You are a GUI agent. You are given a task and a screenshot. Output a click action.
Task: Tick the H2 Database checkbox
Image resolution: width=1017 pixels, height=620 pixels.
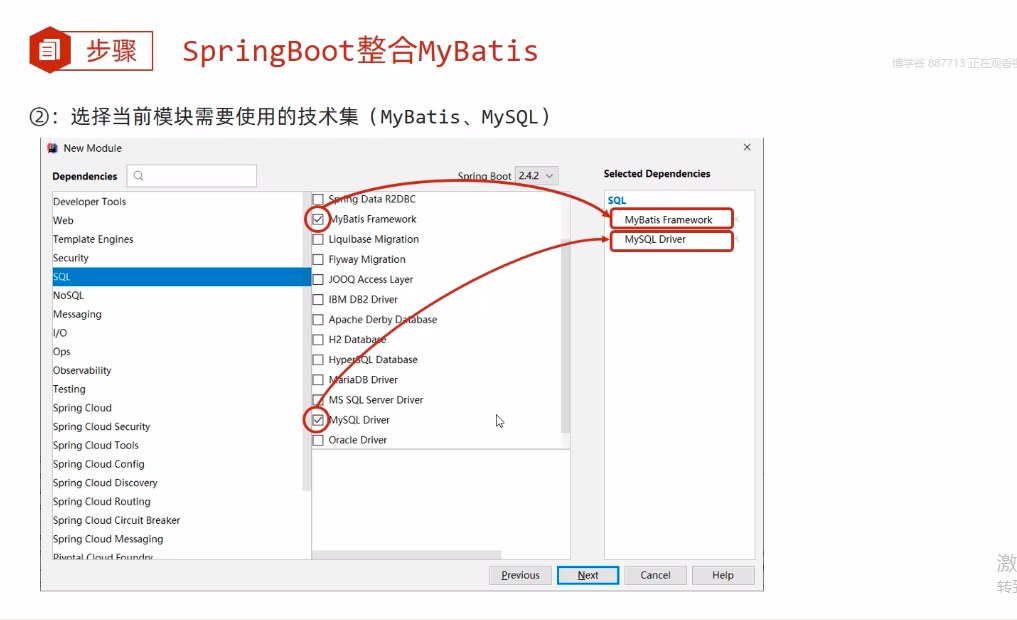click(x=318, y=340)
